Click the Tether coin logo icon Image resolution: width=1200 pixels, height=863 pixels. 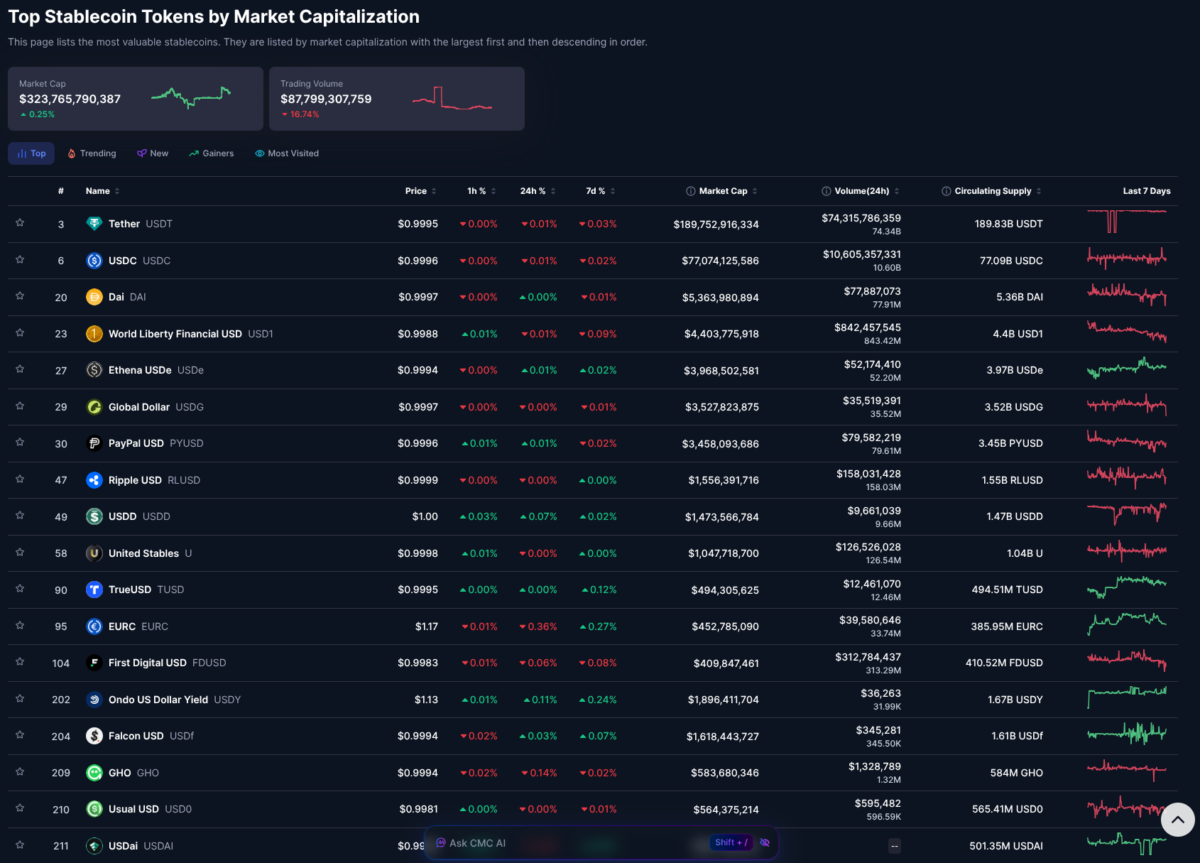point(94,224)
